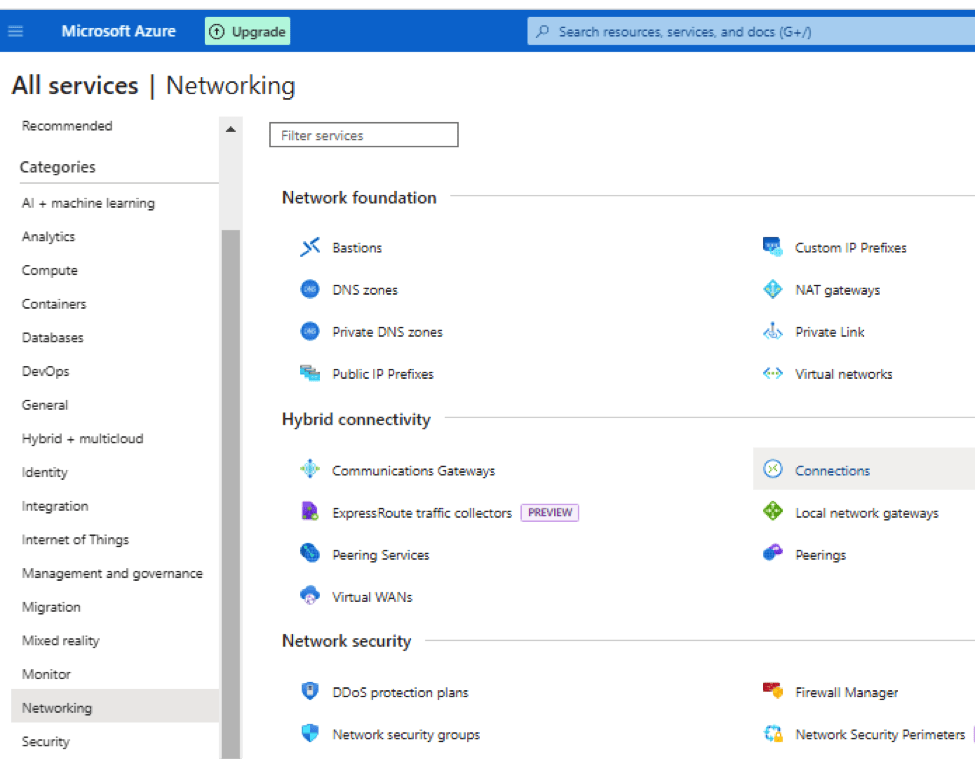Open the Communications Gateways icon
Image resolution: width=975 pixels, height=759 pixels.
tap(310, 470)
